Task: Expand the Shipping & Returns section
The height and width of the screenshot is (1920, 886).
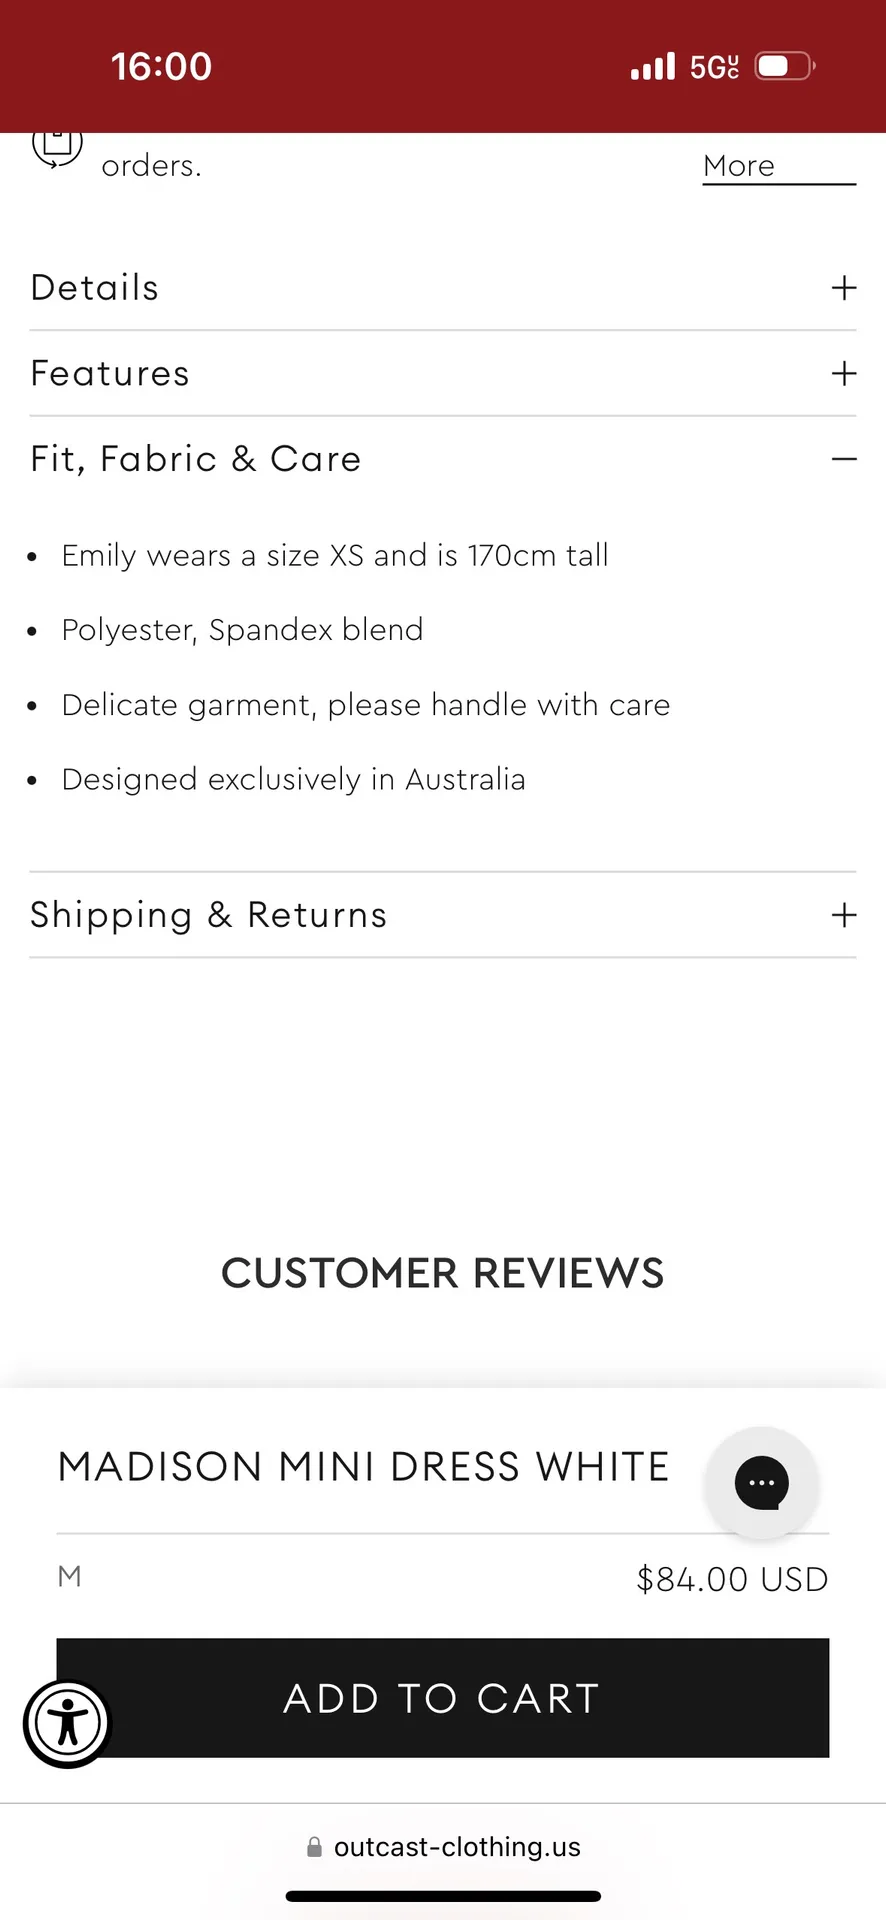Action: pos(443,915)
